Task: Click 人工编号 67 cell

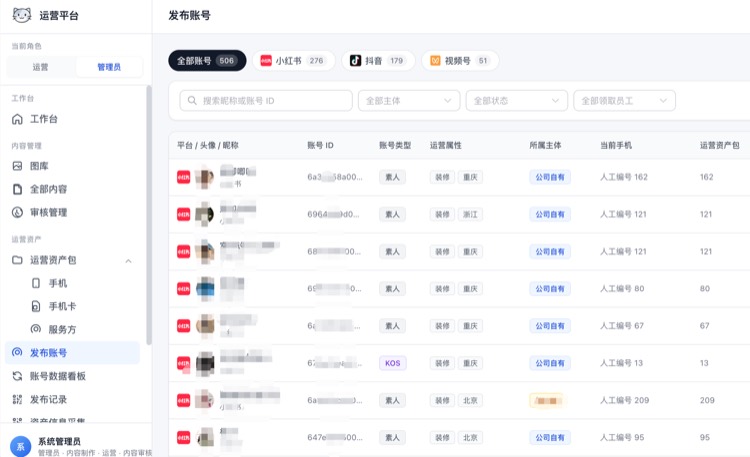Action: (x=622, y=326)
